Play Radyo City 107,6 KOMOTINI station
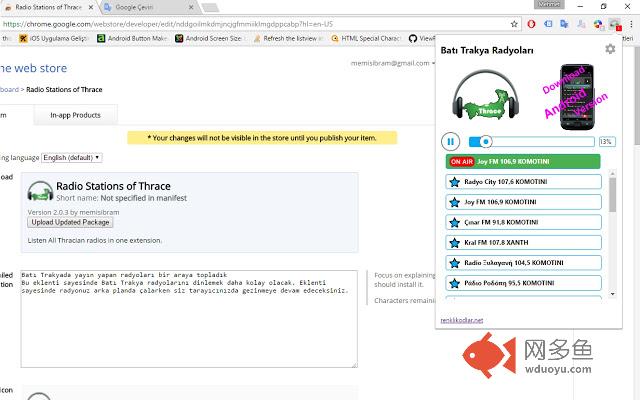 pyautogui.click(x=523, y=182)
